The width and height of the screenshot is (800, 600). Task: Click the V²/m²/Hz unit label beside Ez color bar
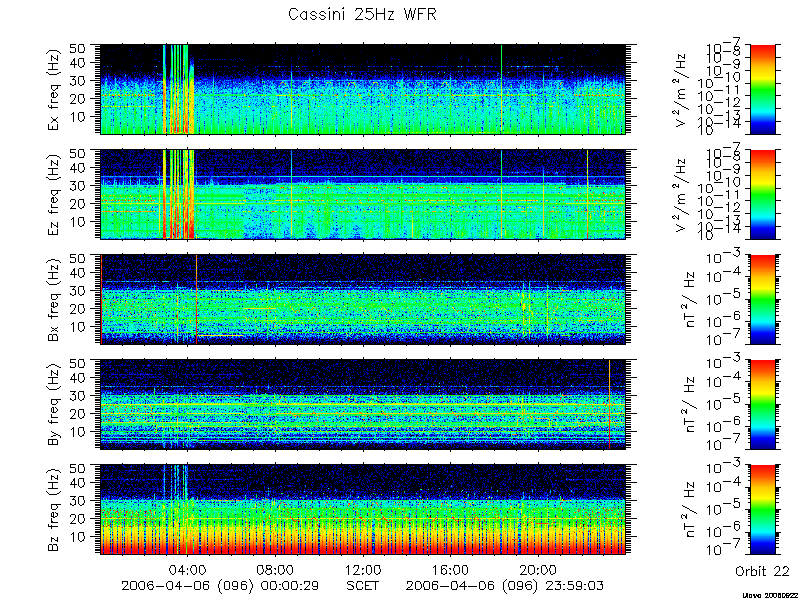coord(682,195)
